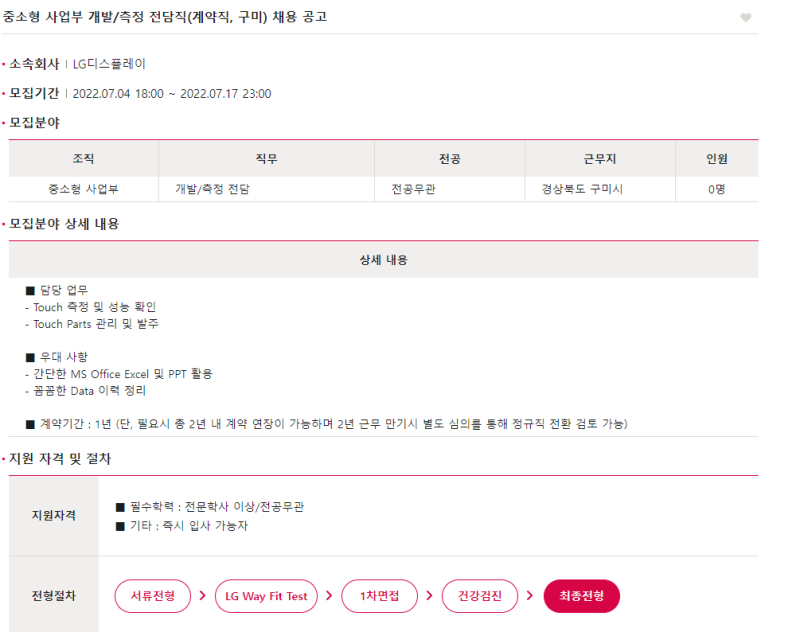Click the heart favorite icon
Screen dimensions: 800x632
coord(746,17)
